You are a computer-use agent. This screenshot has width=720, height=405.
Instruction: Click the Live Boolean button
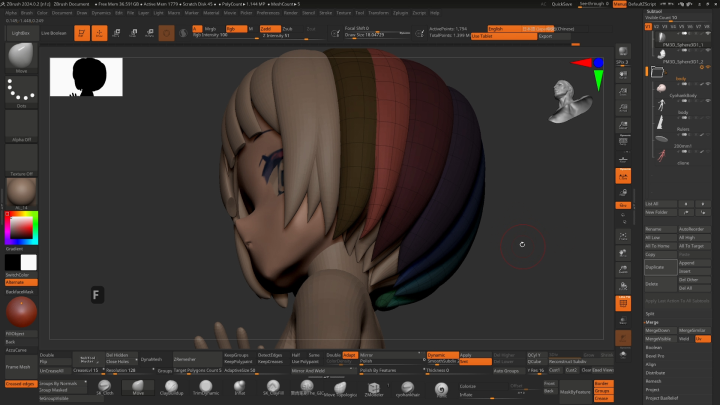[x=54, y=33]
